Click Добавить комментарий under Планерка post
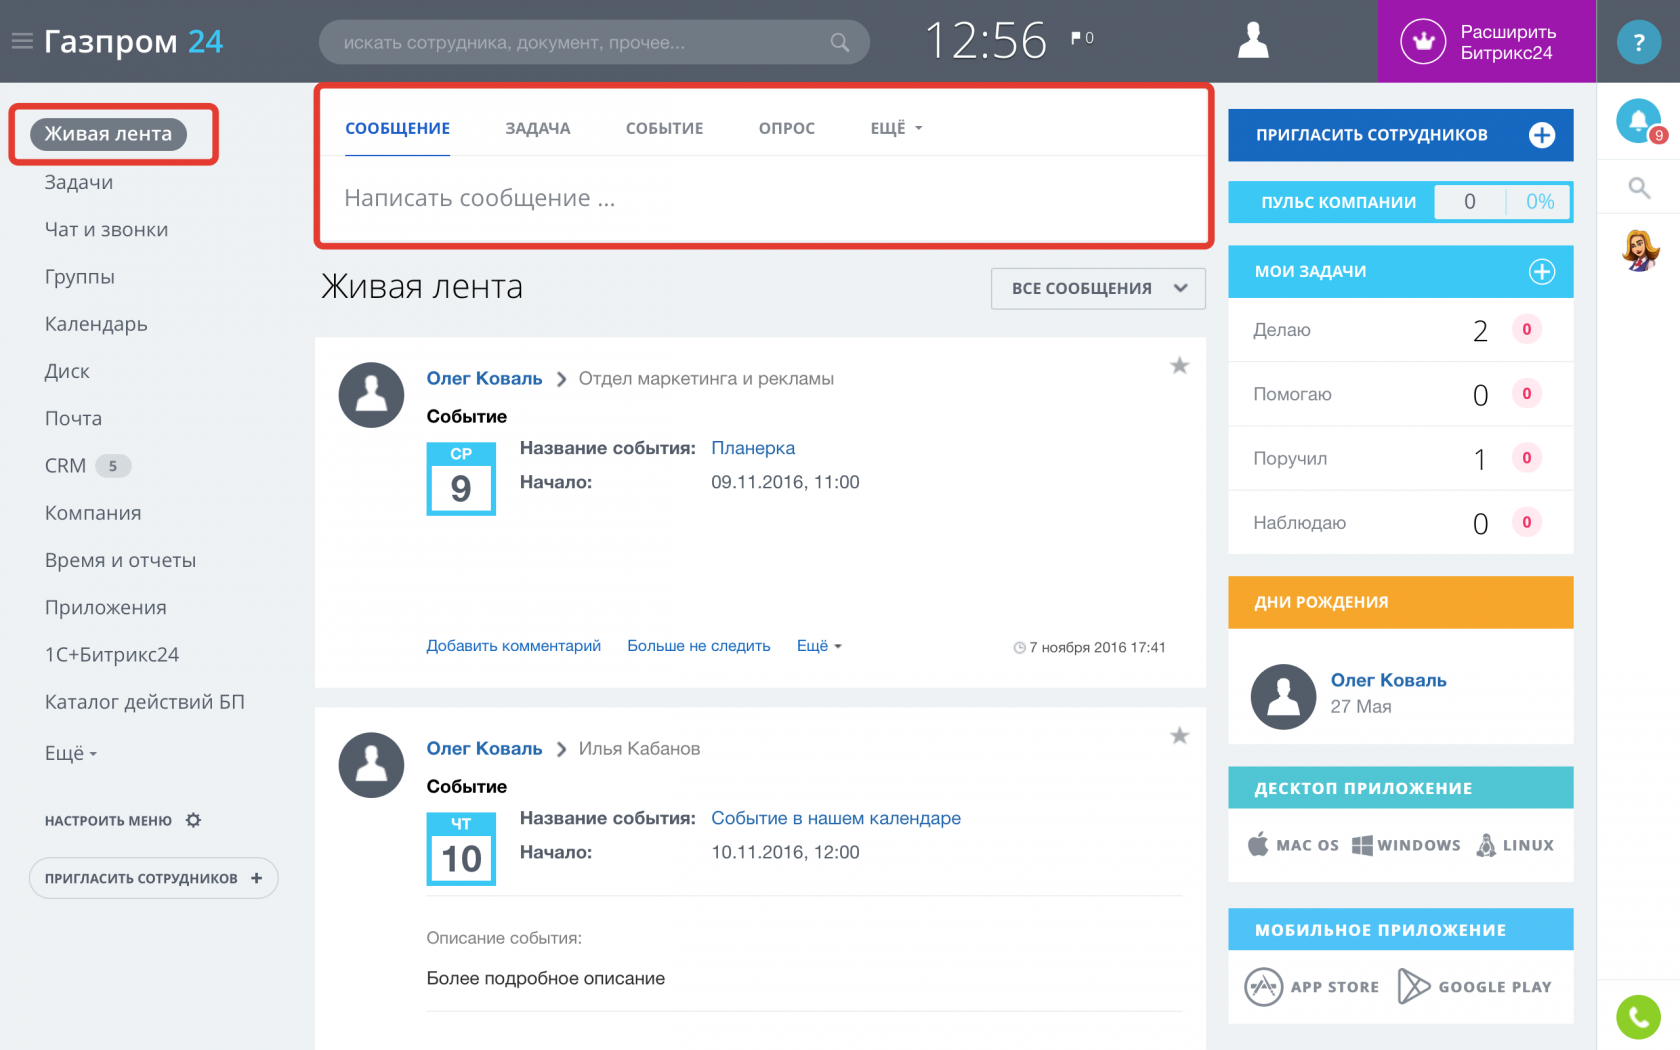Image resolution: width=1680 pixels, height=1050 pixels. point(513,646)
